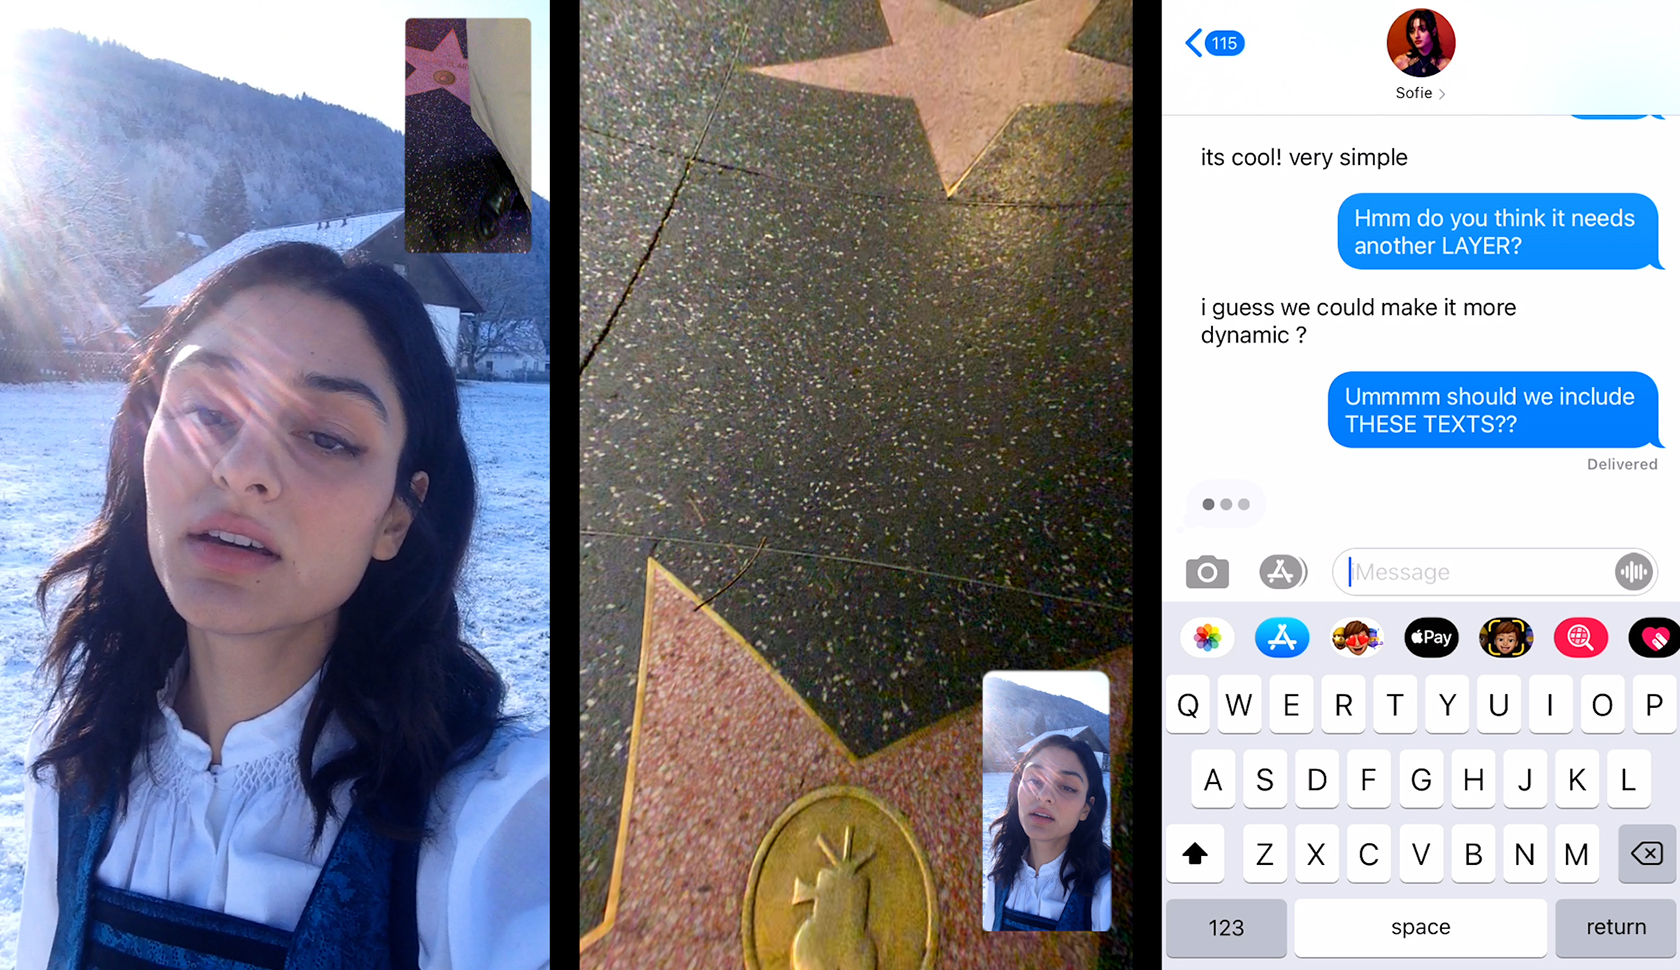Tap the M key
Screen dimensions: 1680x970
click(1577, 854)
